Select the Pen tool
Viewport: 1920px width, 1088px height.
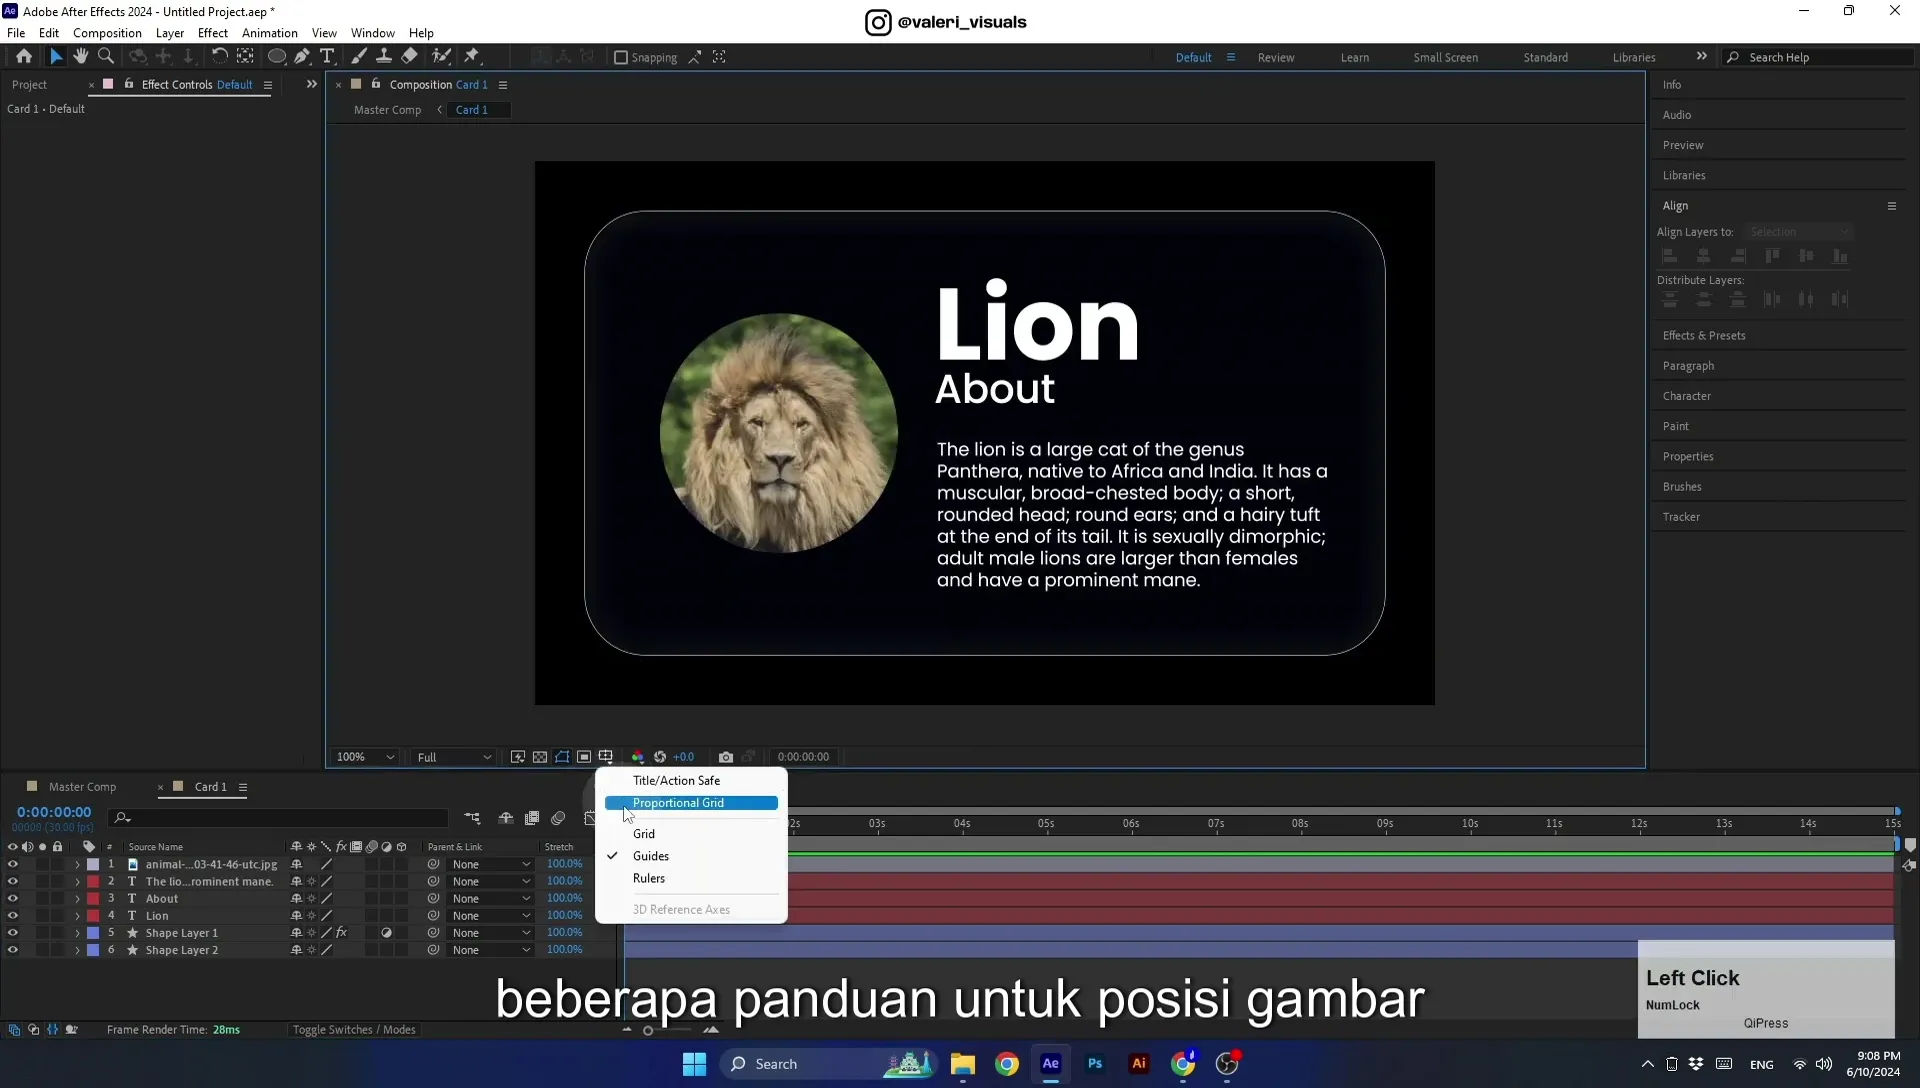(x=302, y=57)
